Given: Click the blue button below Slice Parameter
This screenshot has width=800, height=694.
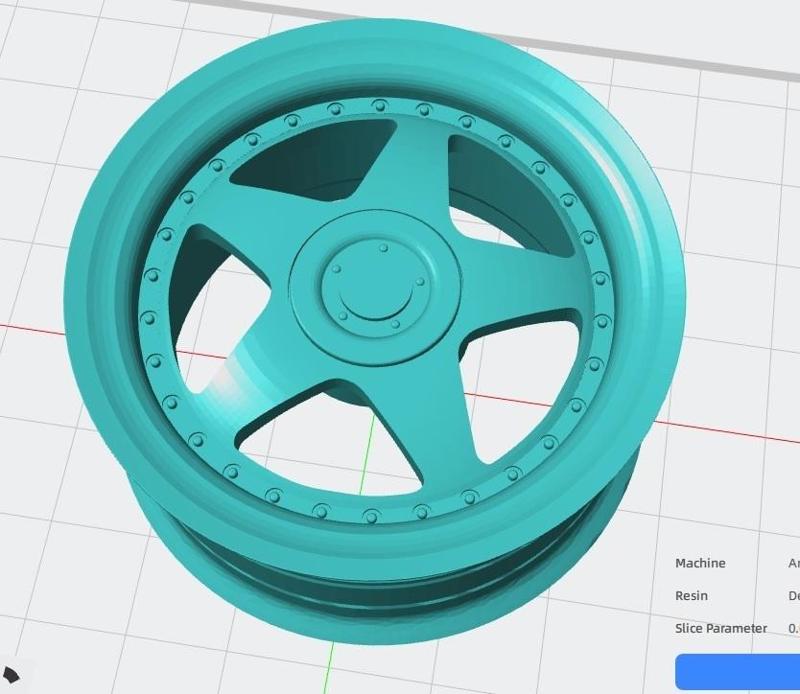Looking at the screenshot, I should point(738,672).
